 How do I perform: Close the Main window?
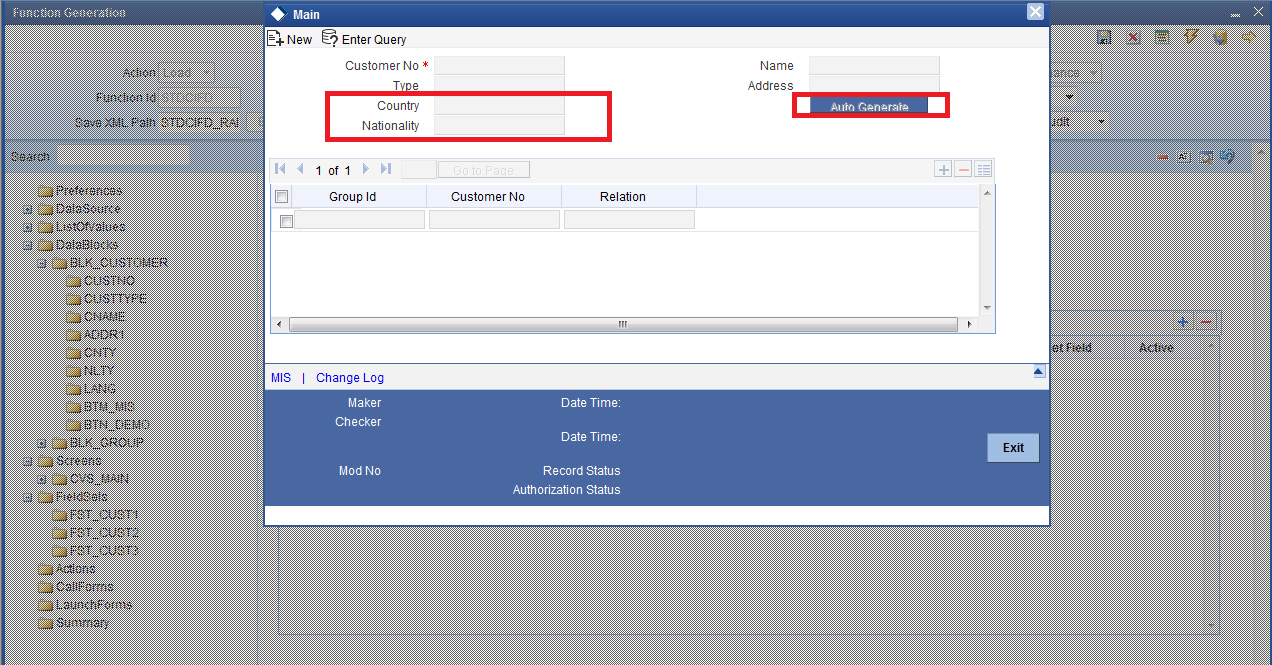(x=1036, y=11)
